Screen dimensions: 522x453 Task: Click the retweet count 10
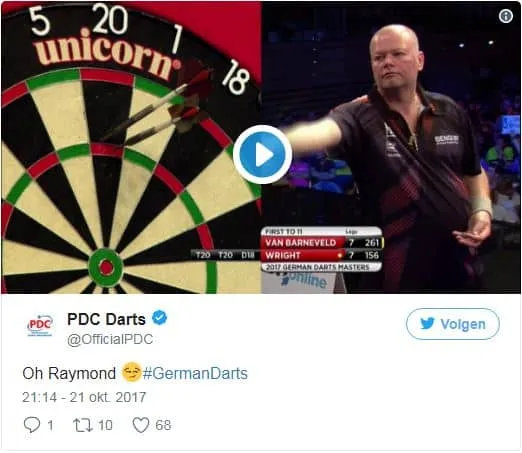pos(105,425)
